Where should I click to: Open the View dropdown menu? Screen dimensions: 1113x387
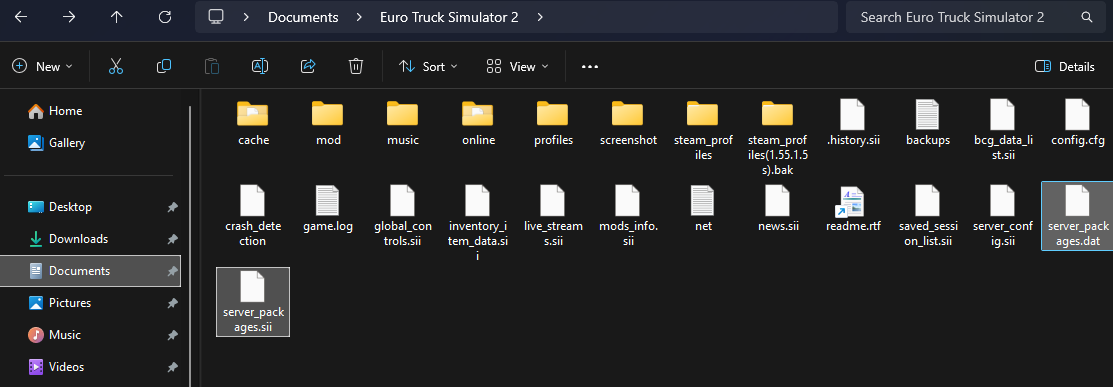click(517, 66)
